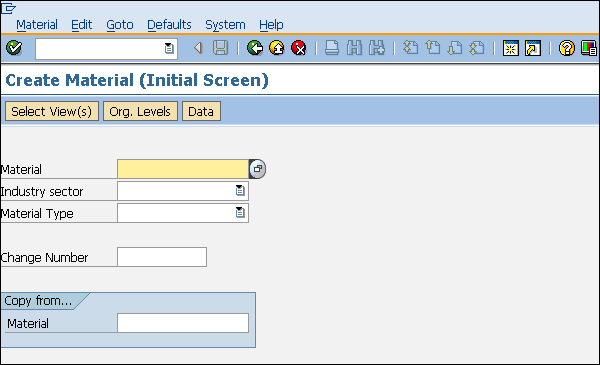The image size is (600, 365).
Task: Click into the yellow Material input field
Action: tap(183, 169)
